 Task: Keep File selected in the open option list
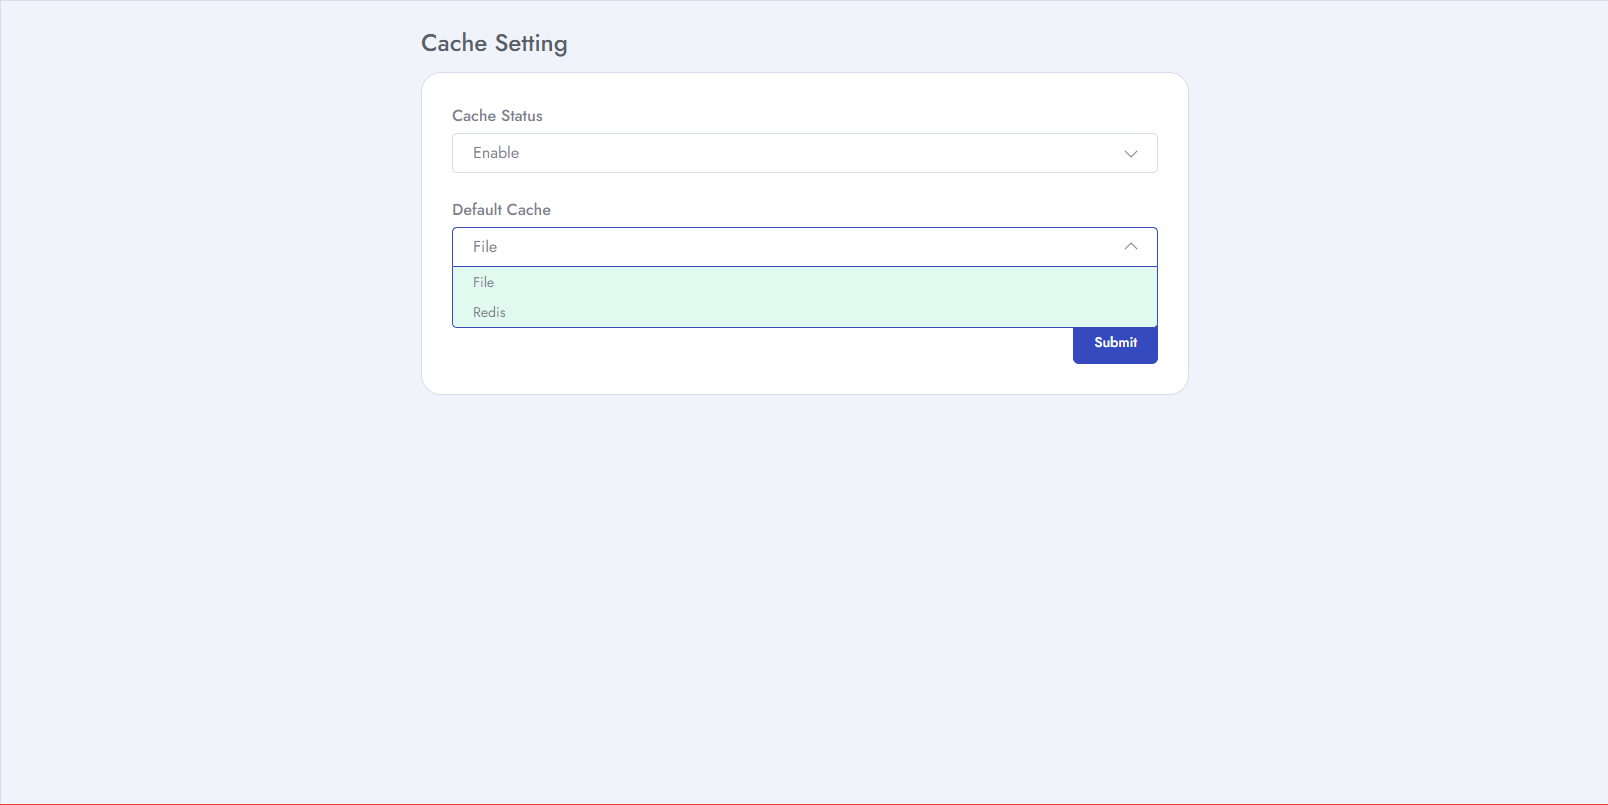pos(805,282)
